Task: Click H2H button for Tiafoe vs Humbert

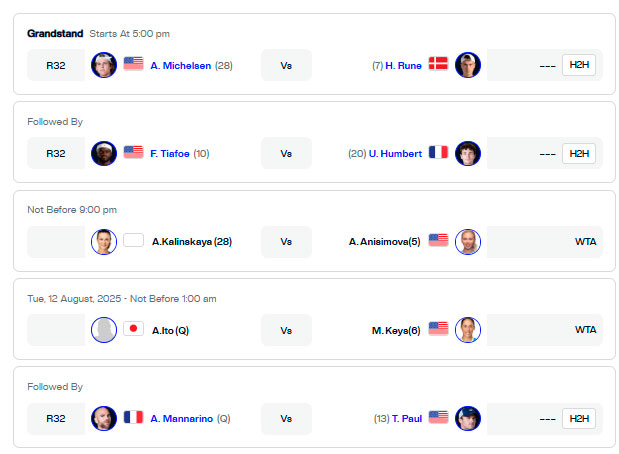Action: tap(579, 153)
